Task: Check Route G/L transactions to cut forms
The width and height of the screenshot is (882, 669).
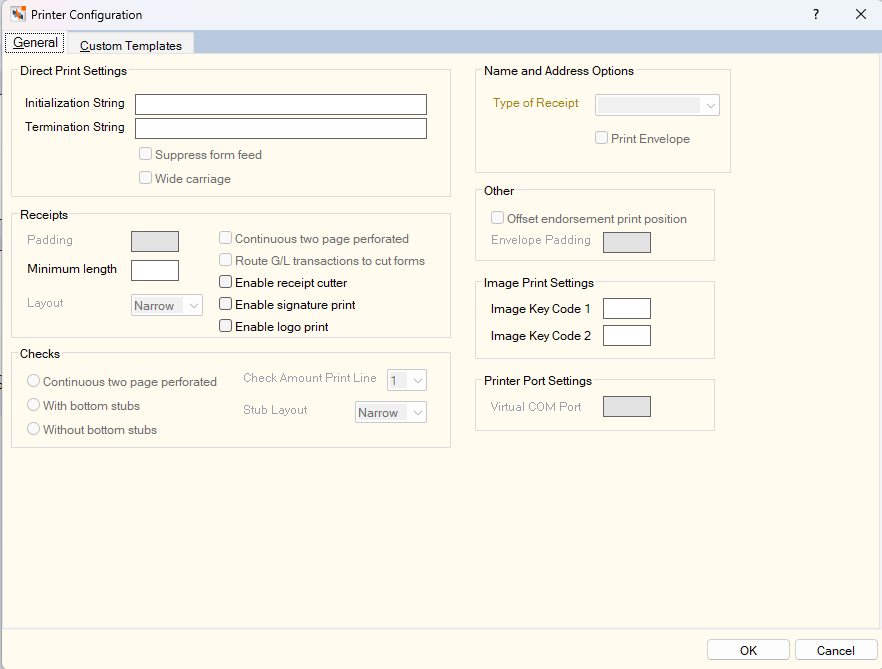Action: 225,260
